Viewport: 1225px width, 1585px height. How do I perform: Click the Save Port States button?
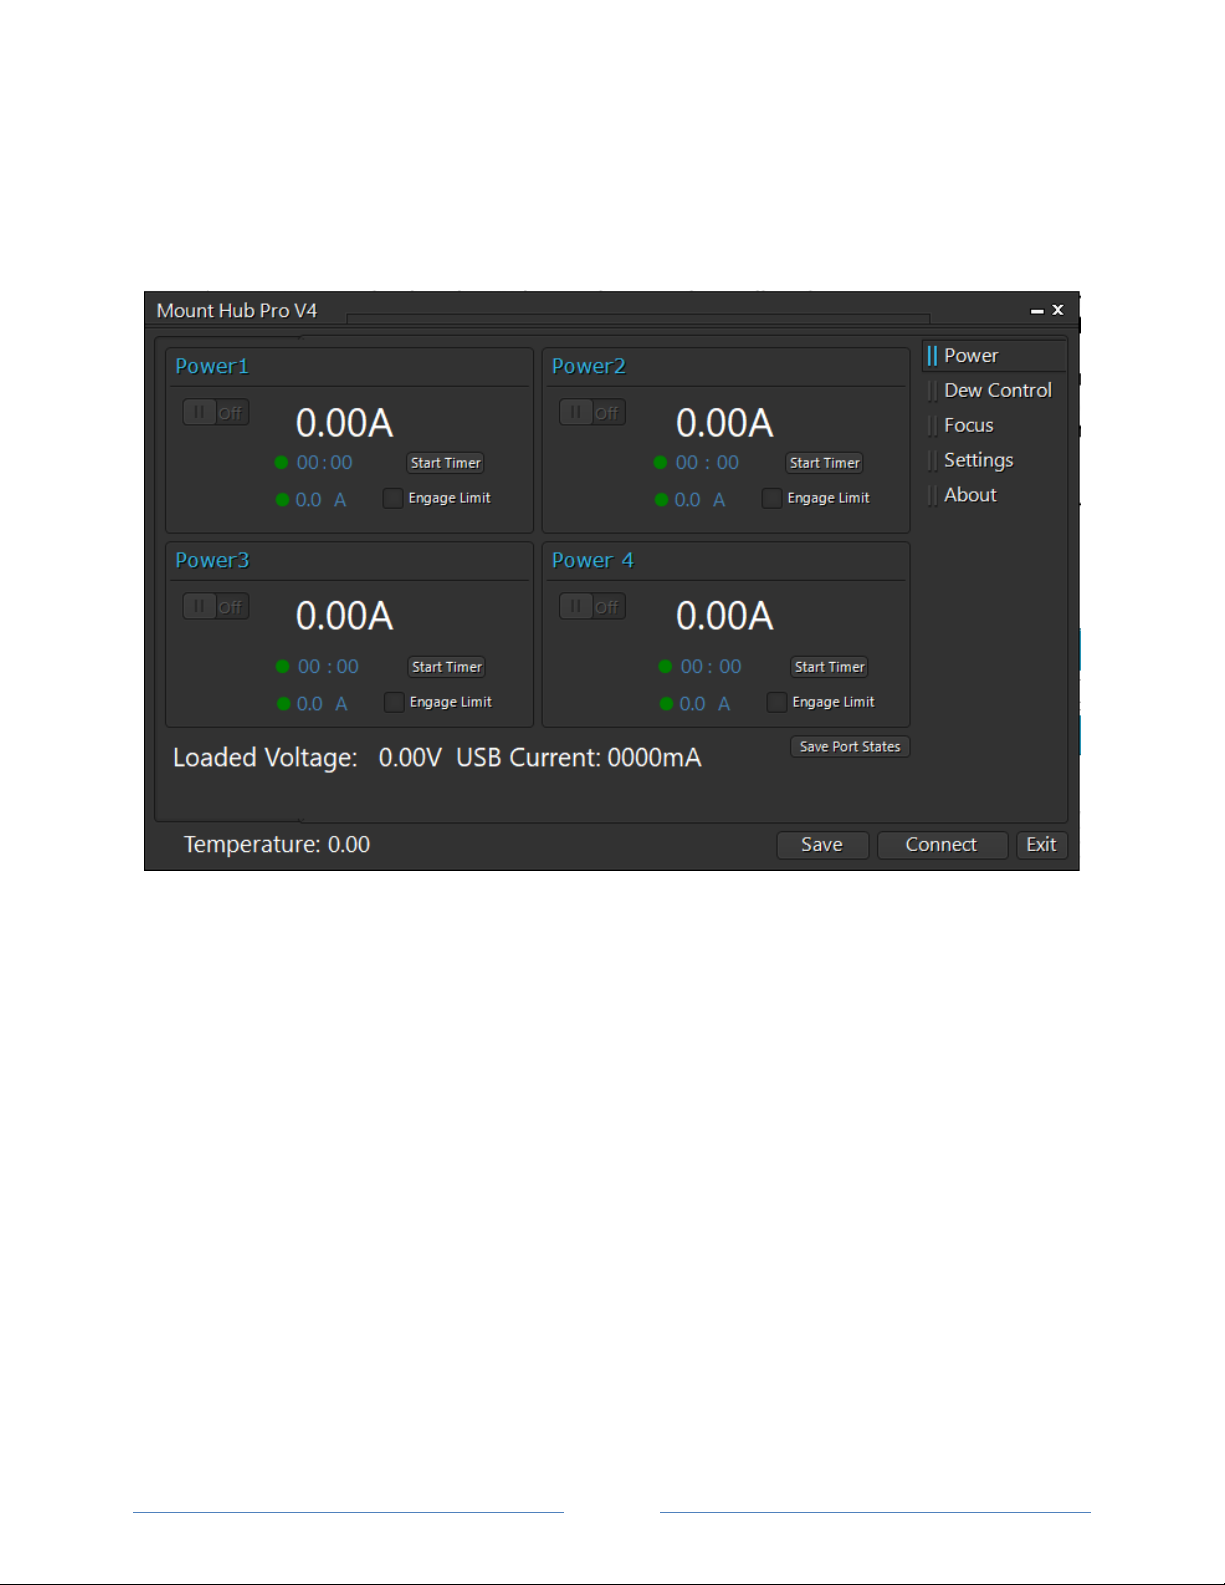point(850,747)
